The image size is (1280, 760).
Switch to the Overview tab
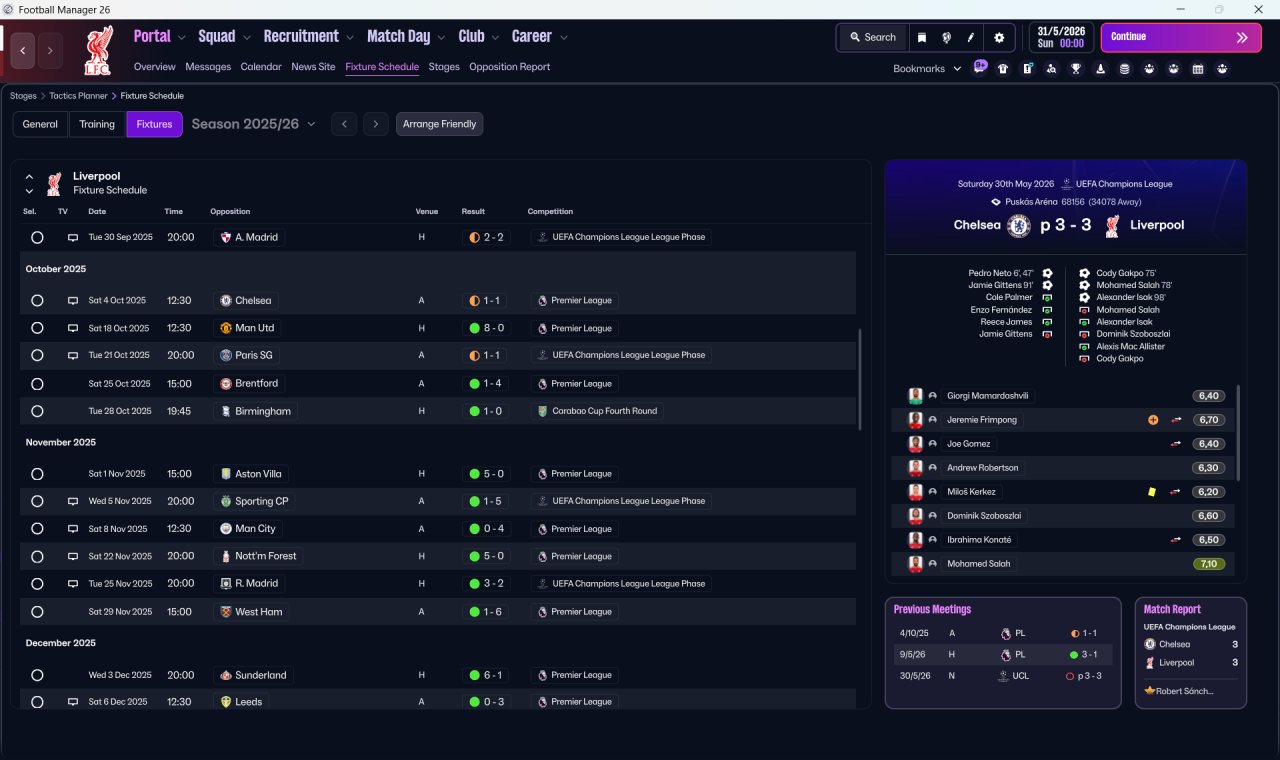[x=155, y=67]
